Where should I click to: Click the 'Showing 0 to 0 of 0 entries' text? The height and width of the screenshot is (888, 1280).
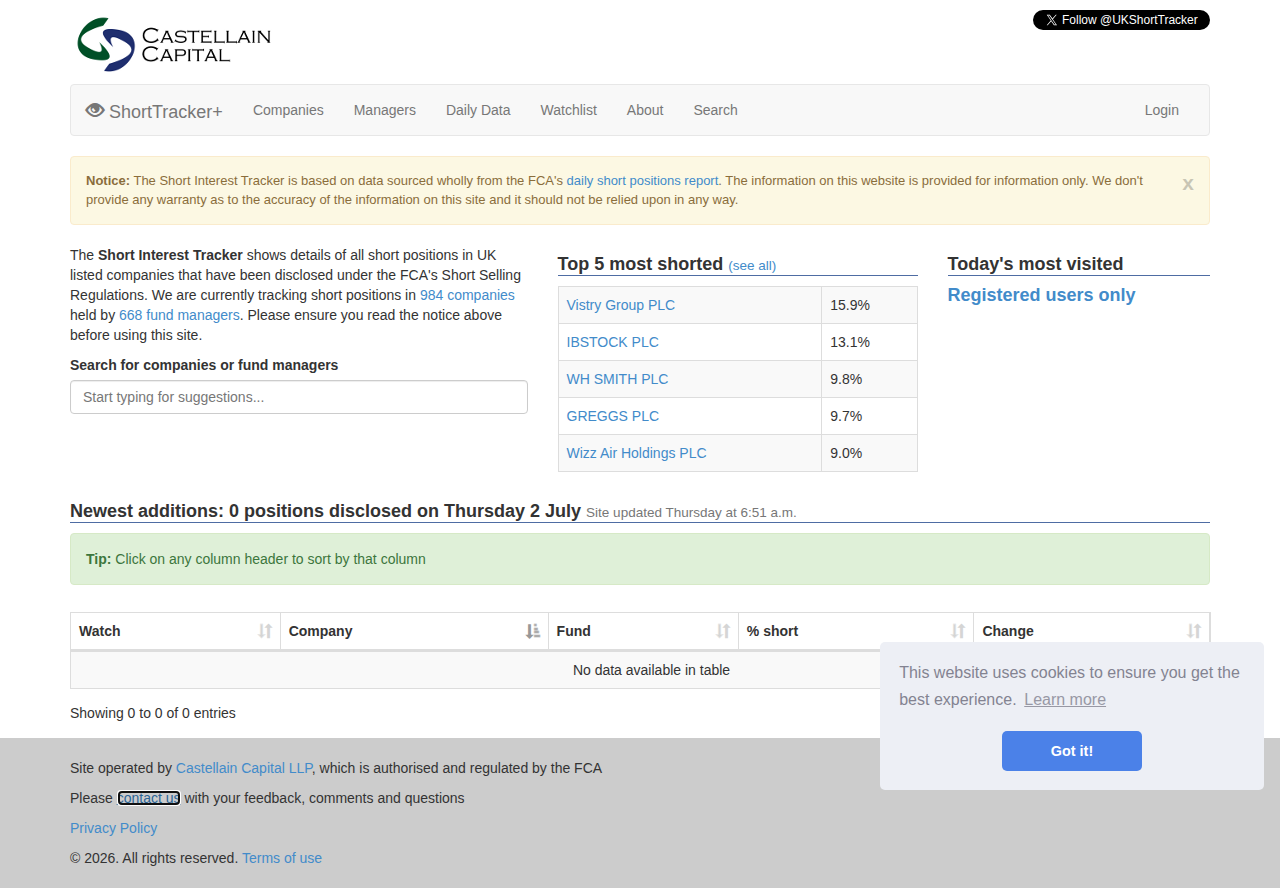[x=153, y=713]
